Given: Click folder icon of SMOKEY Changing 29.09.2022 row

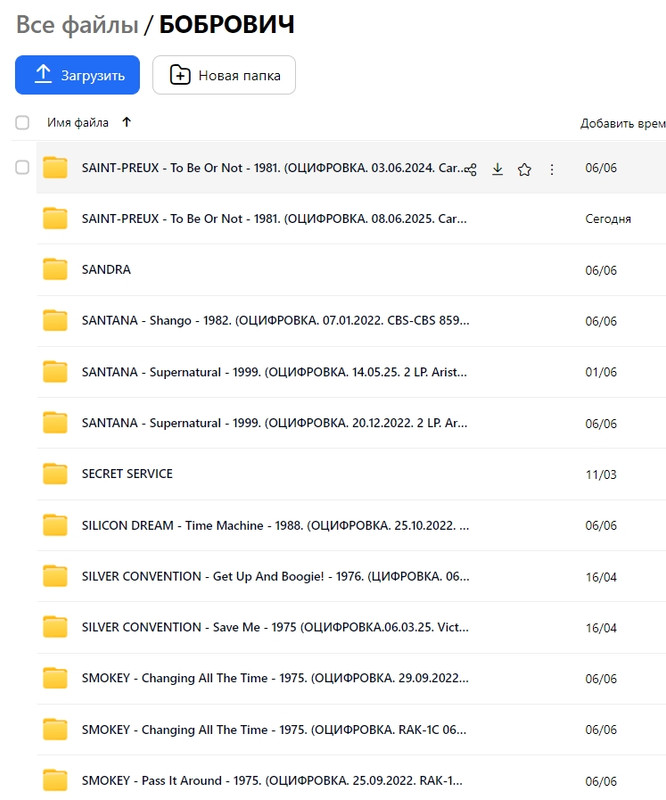Looking at the screenshot, I should tap(55, 678).
